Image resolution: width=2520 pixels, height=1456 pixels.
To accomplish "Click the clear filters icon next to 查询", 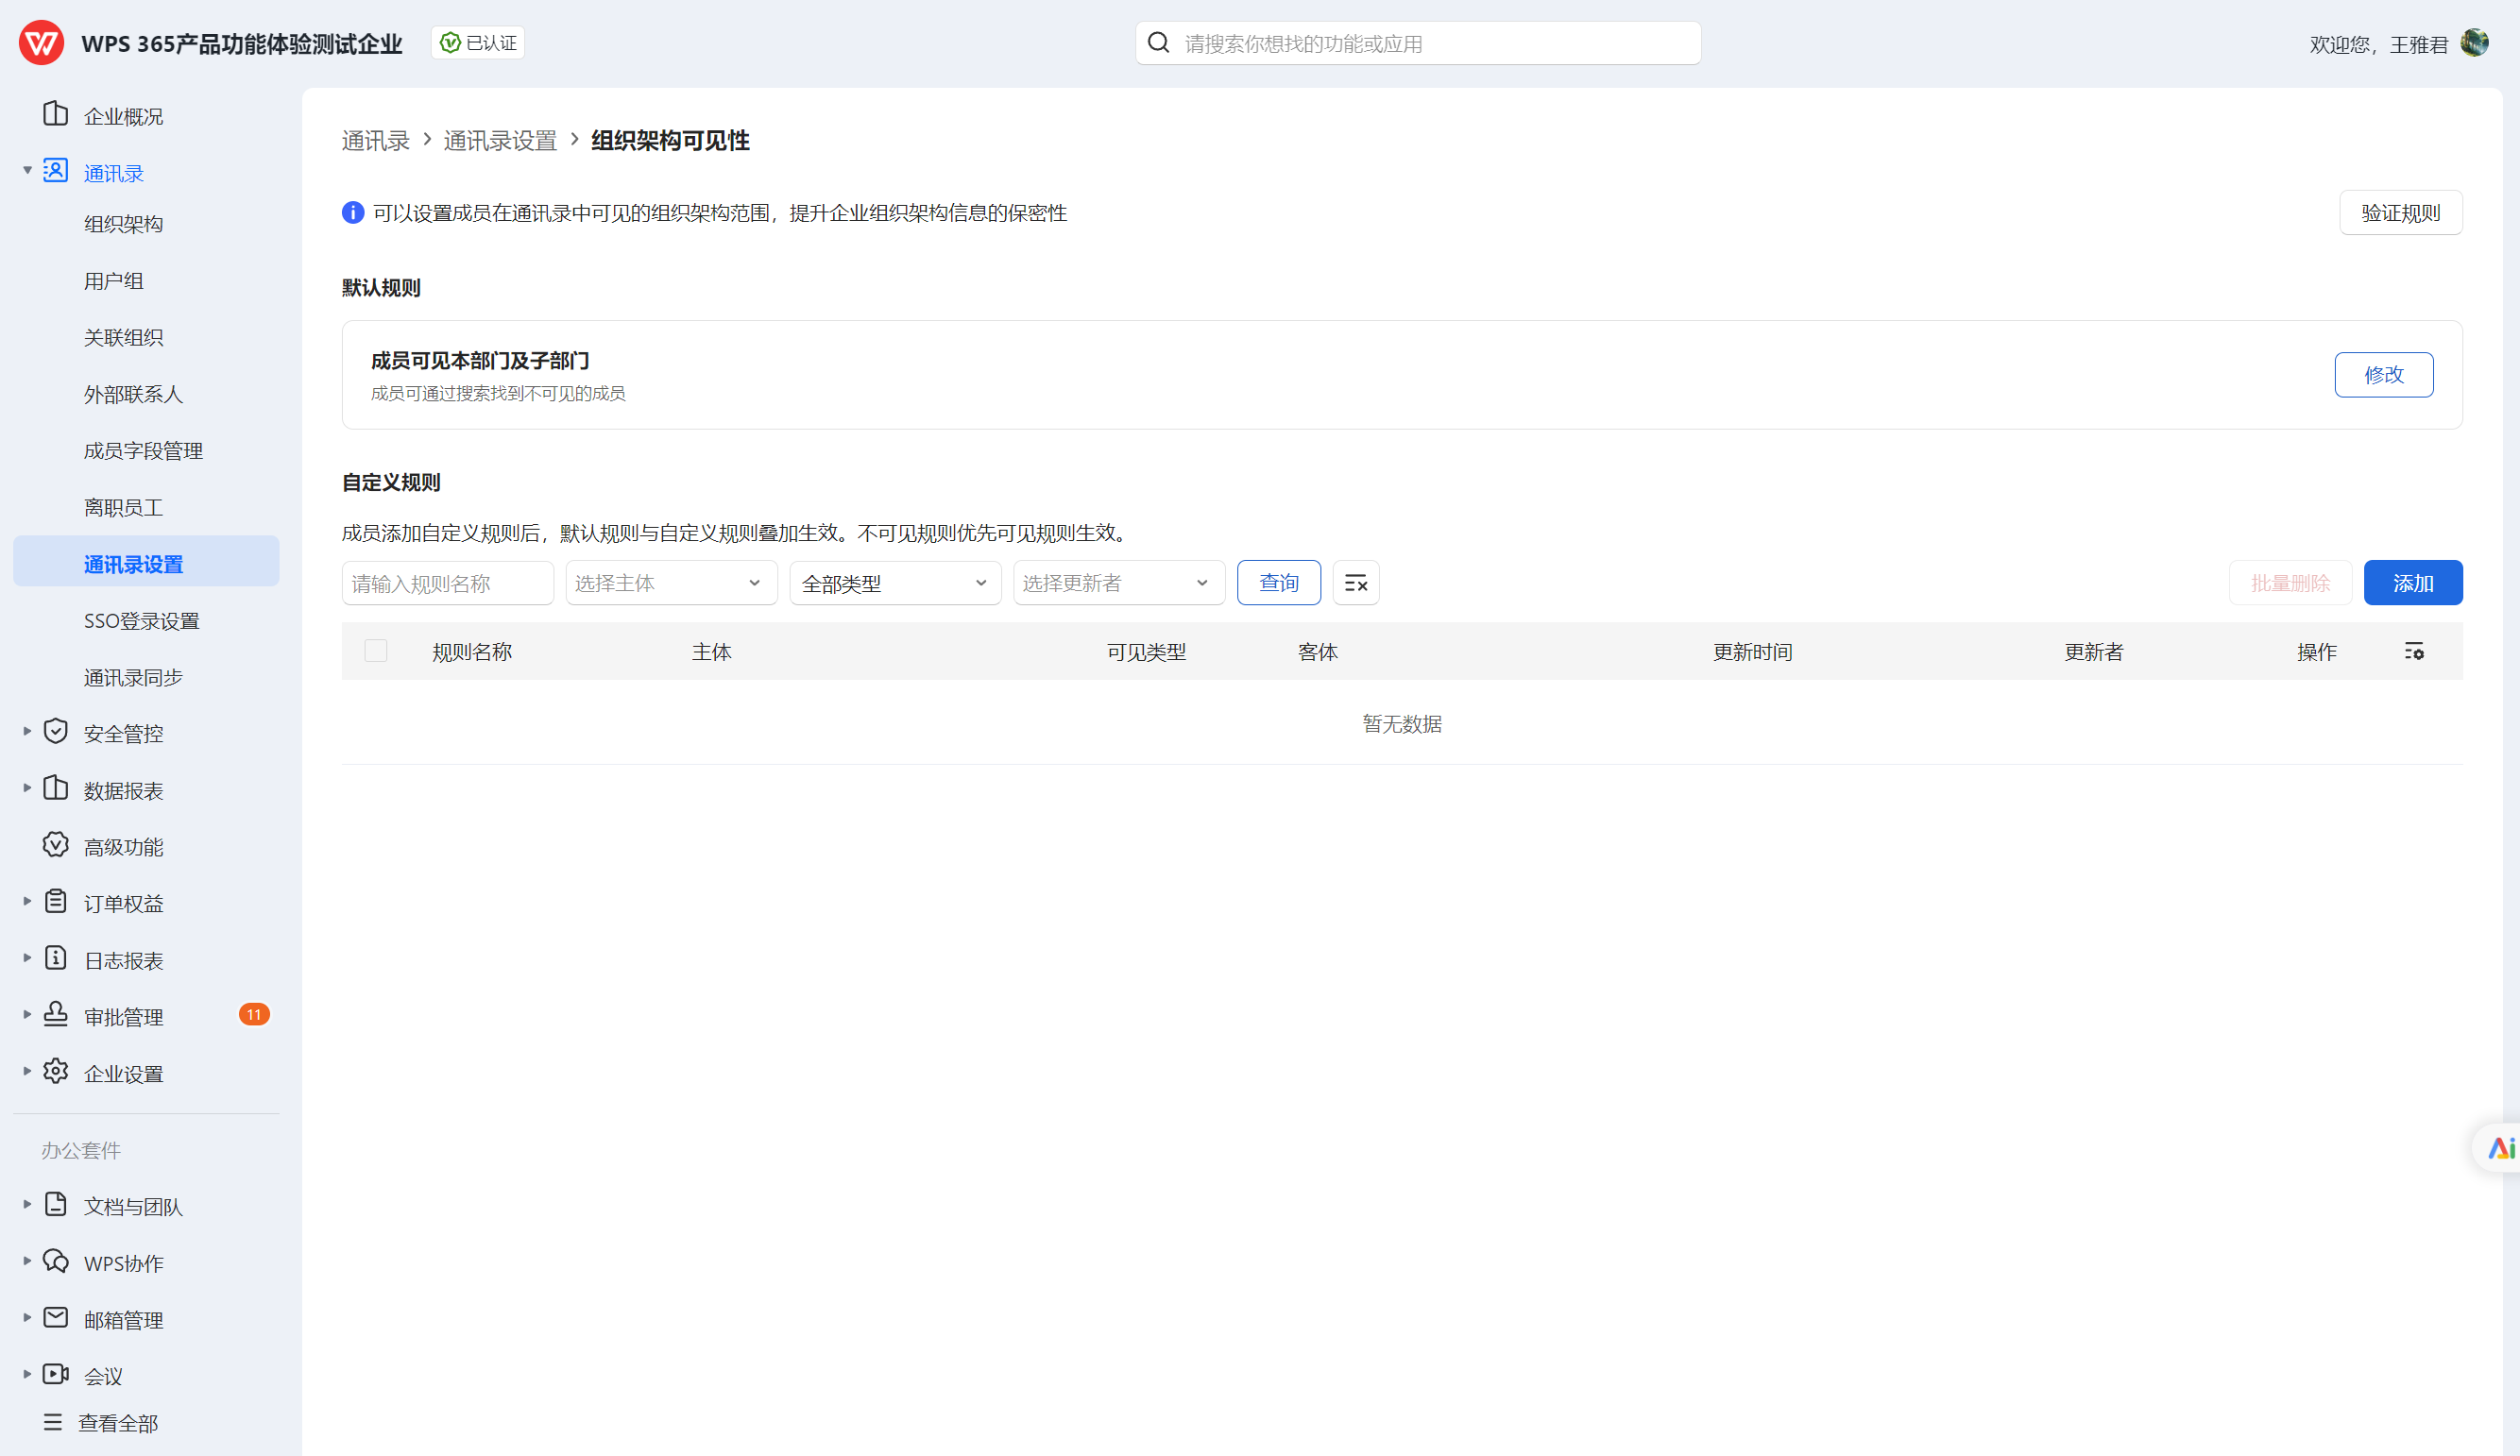I will (x=1355, y=583).
